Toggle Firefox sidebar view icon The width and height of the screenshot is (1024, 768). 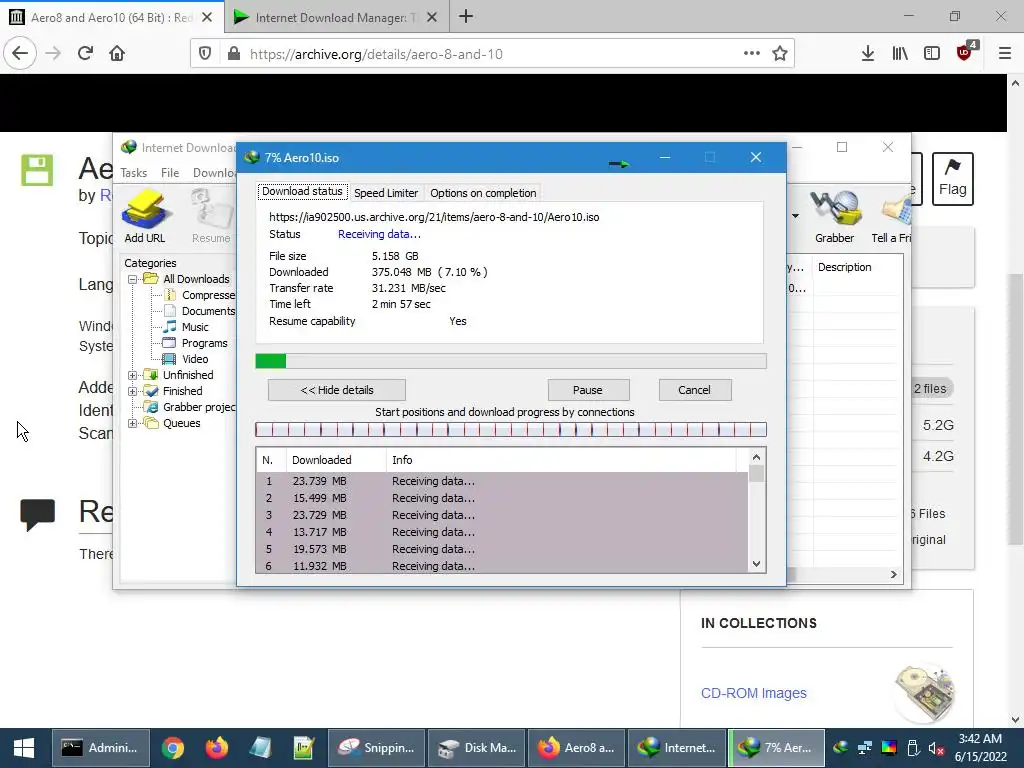tap(932, 53)
